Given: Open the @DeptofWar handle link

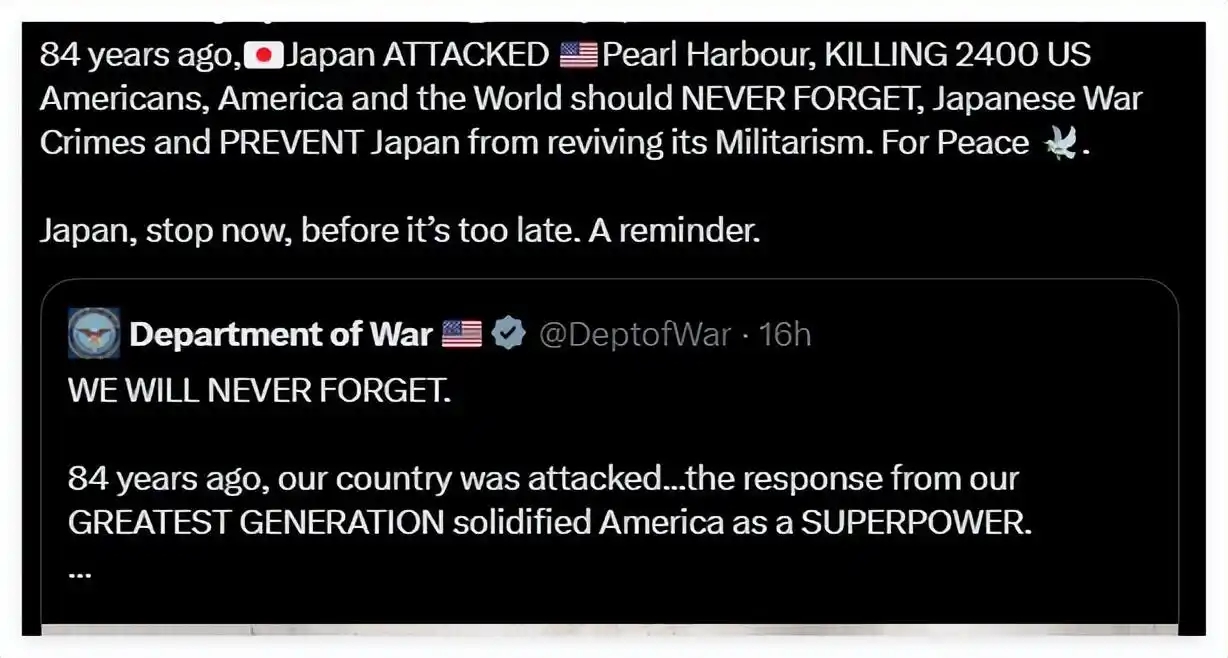Looking at the screenshot, I should [x=634, y=334].
